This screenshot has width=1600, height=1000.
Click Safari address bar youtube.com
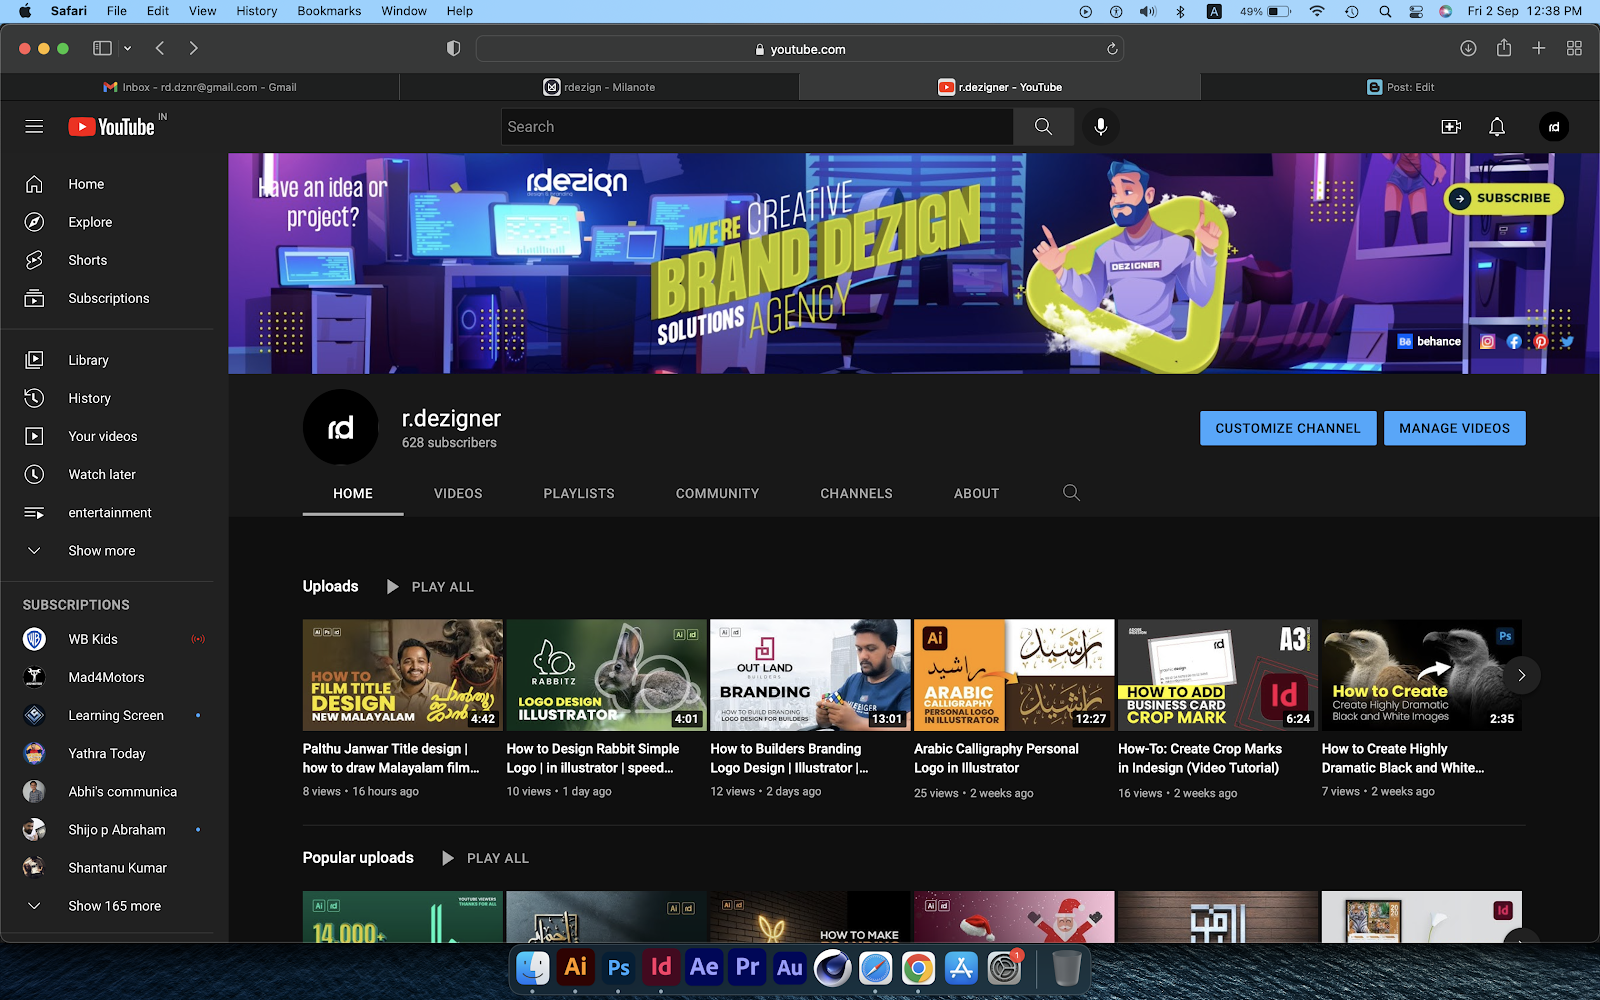click(x=800, y=49)
